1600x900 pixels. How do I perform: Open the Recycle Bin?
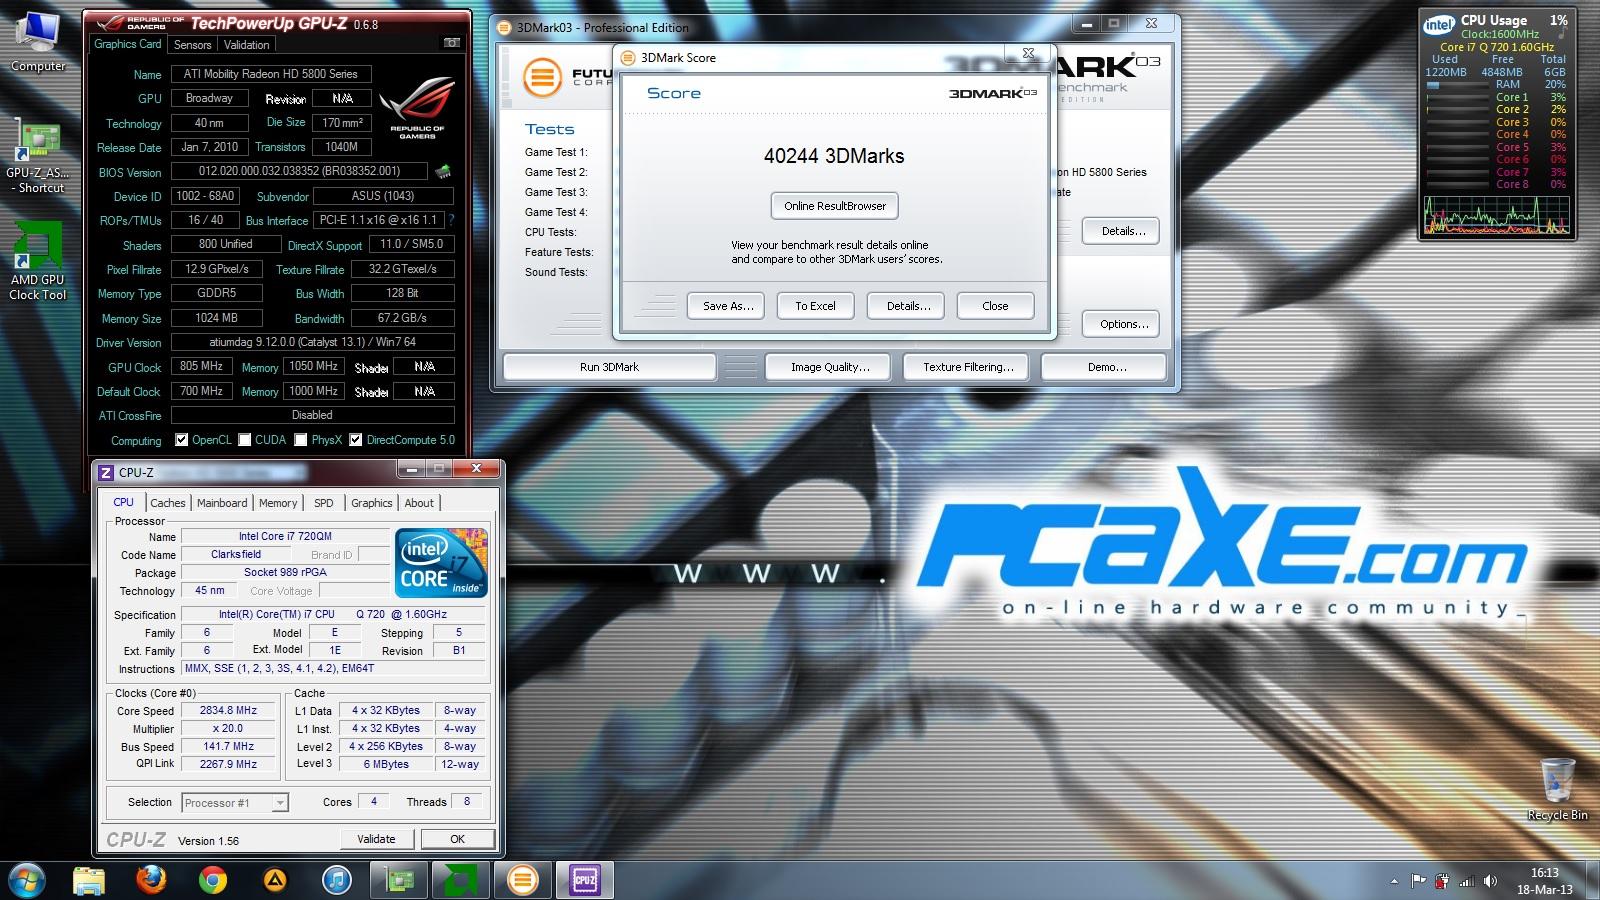click(x=1557, y=790)
